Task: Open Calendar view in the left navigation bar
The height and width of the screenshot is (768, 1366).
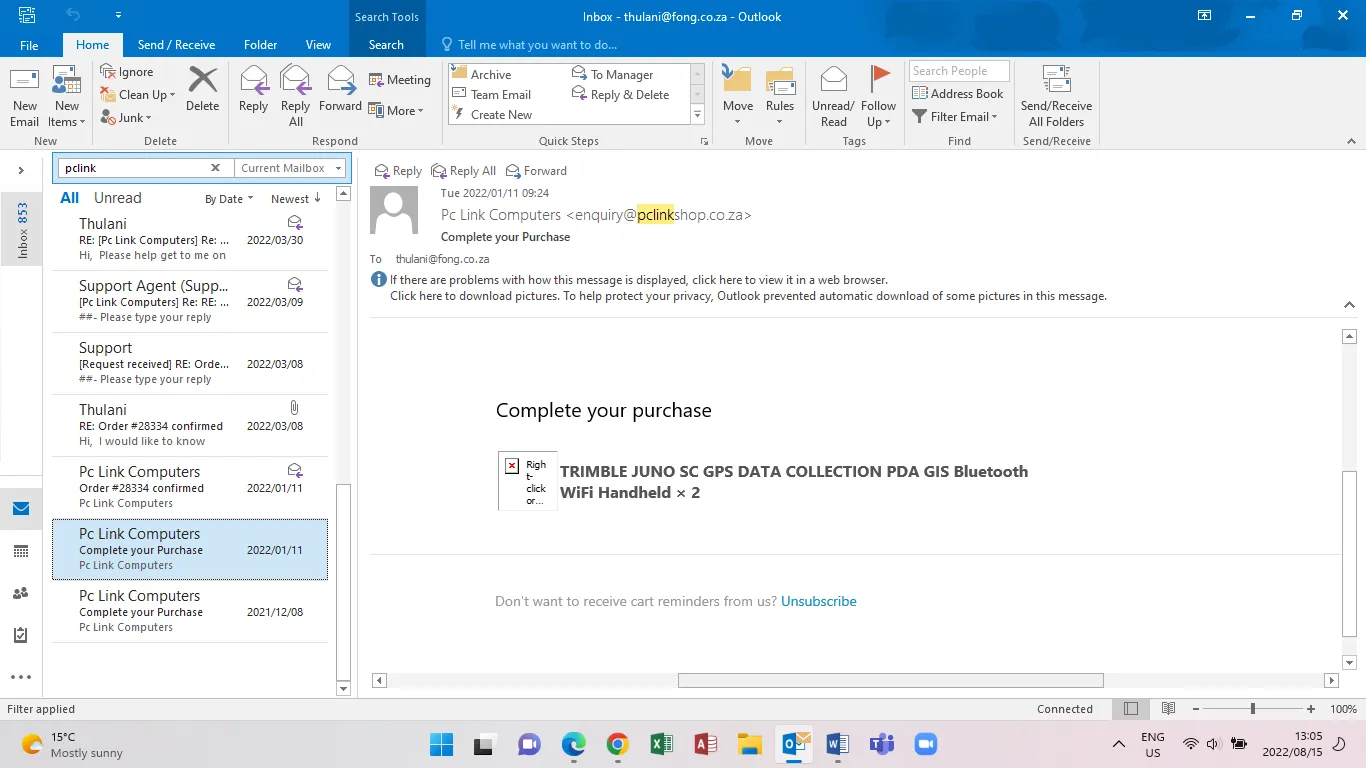Action: point(20,551)
